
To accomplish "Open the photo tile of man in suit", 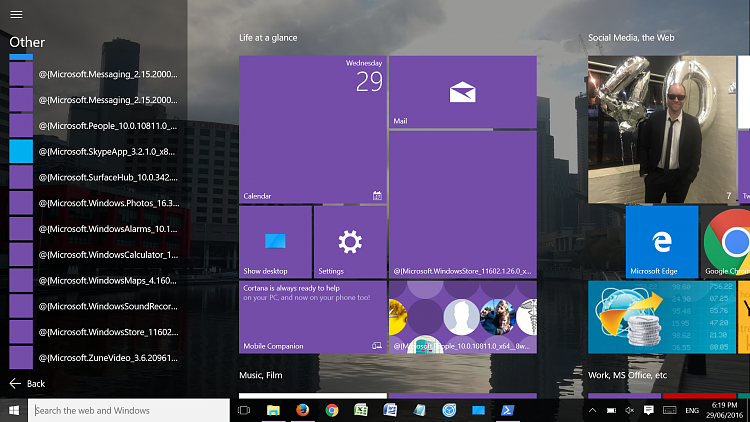I will point(662,129).
